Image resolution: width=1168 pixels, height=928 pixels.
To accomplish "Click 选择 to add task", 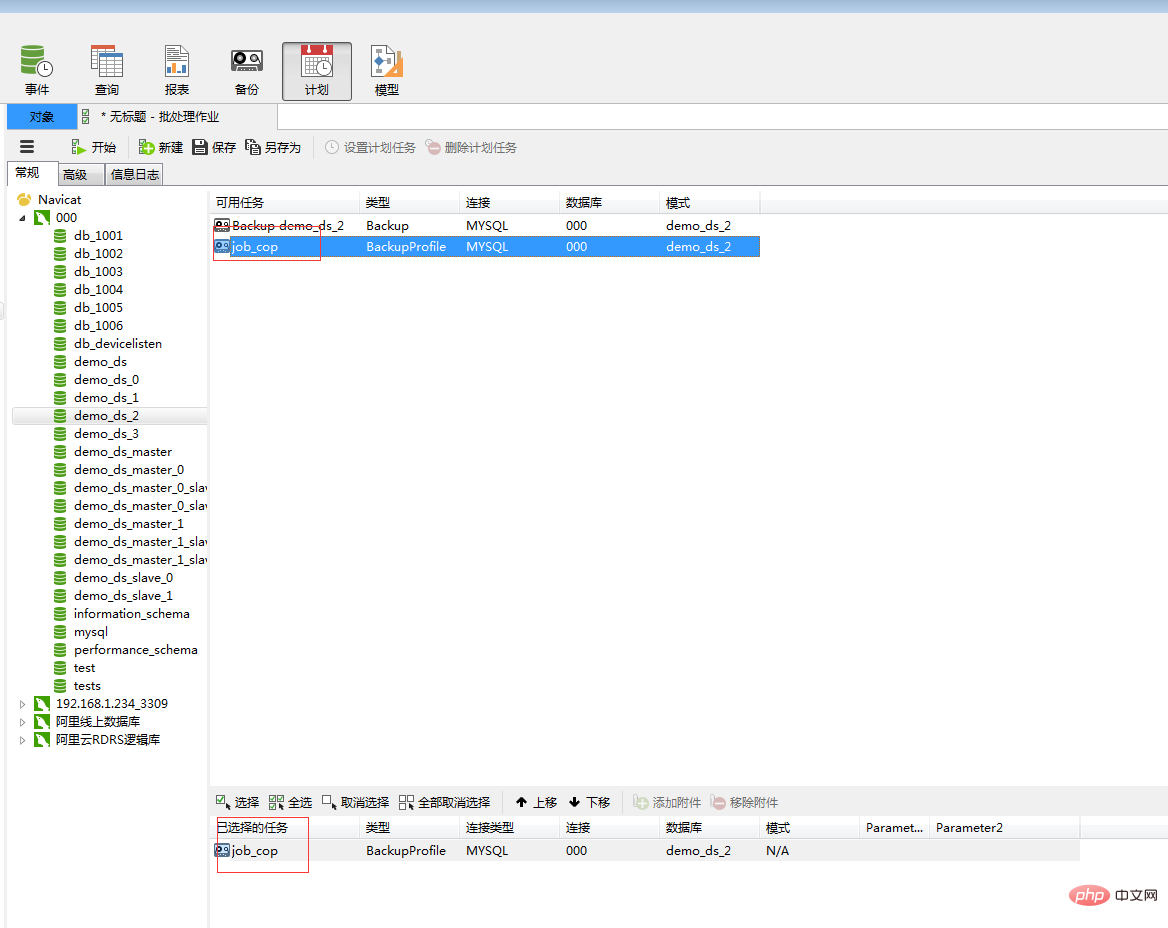I will (x=237, y=802).
